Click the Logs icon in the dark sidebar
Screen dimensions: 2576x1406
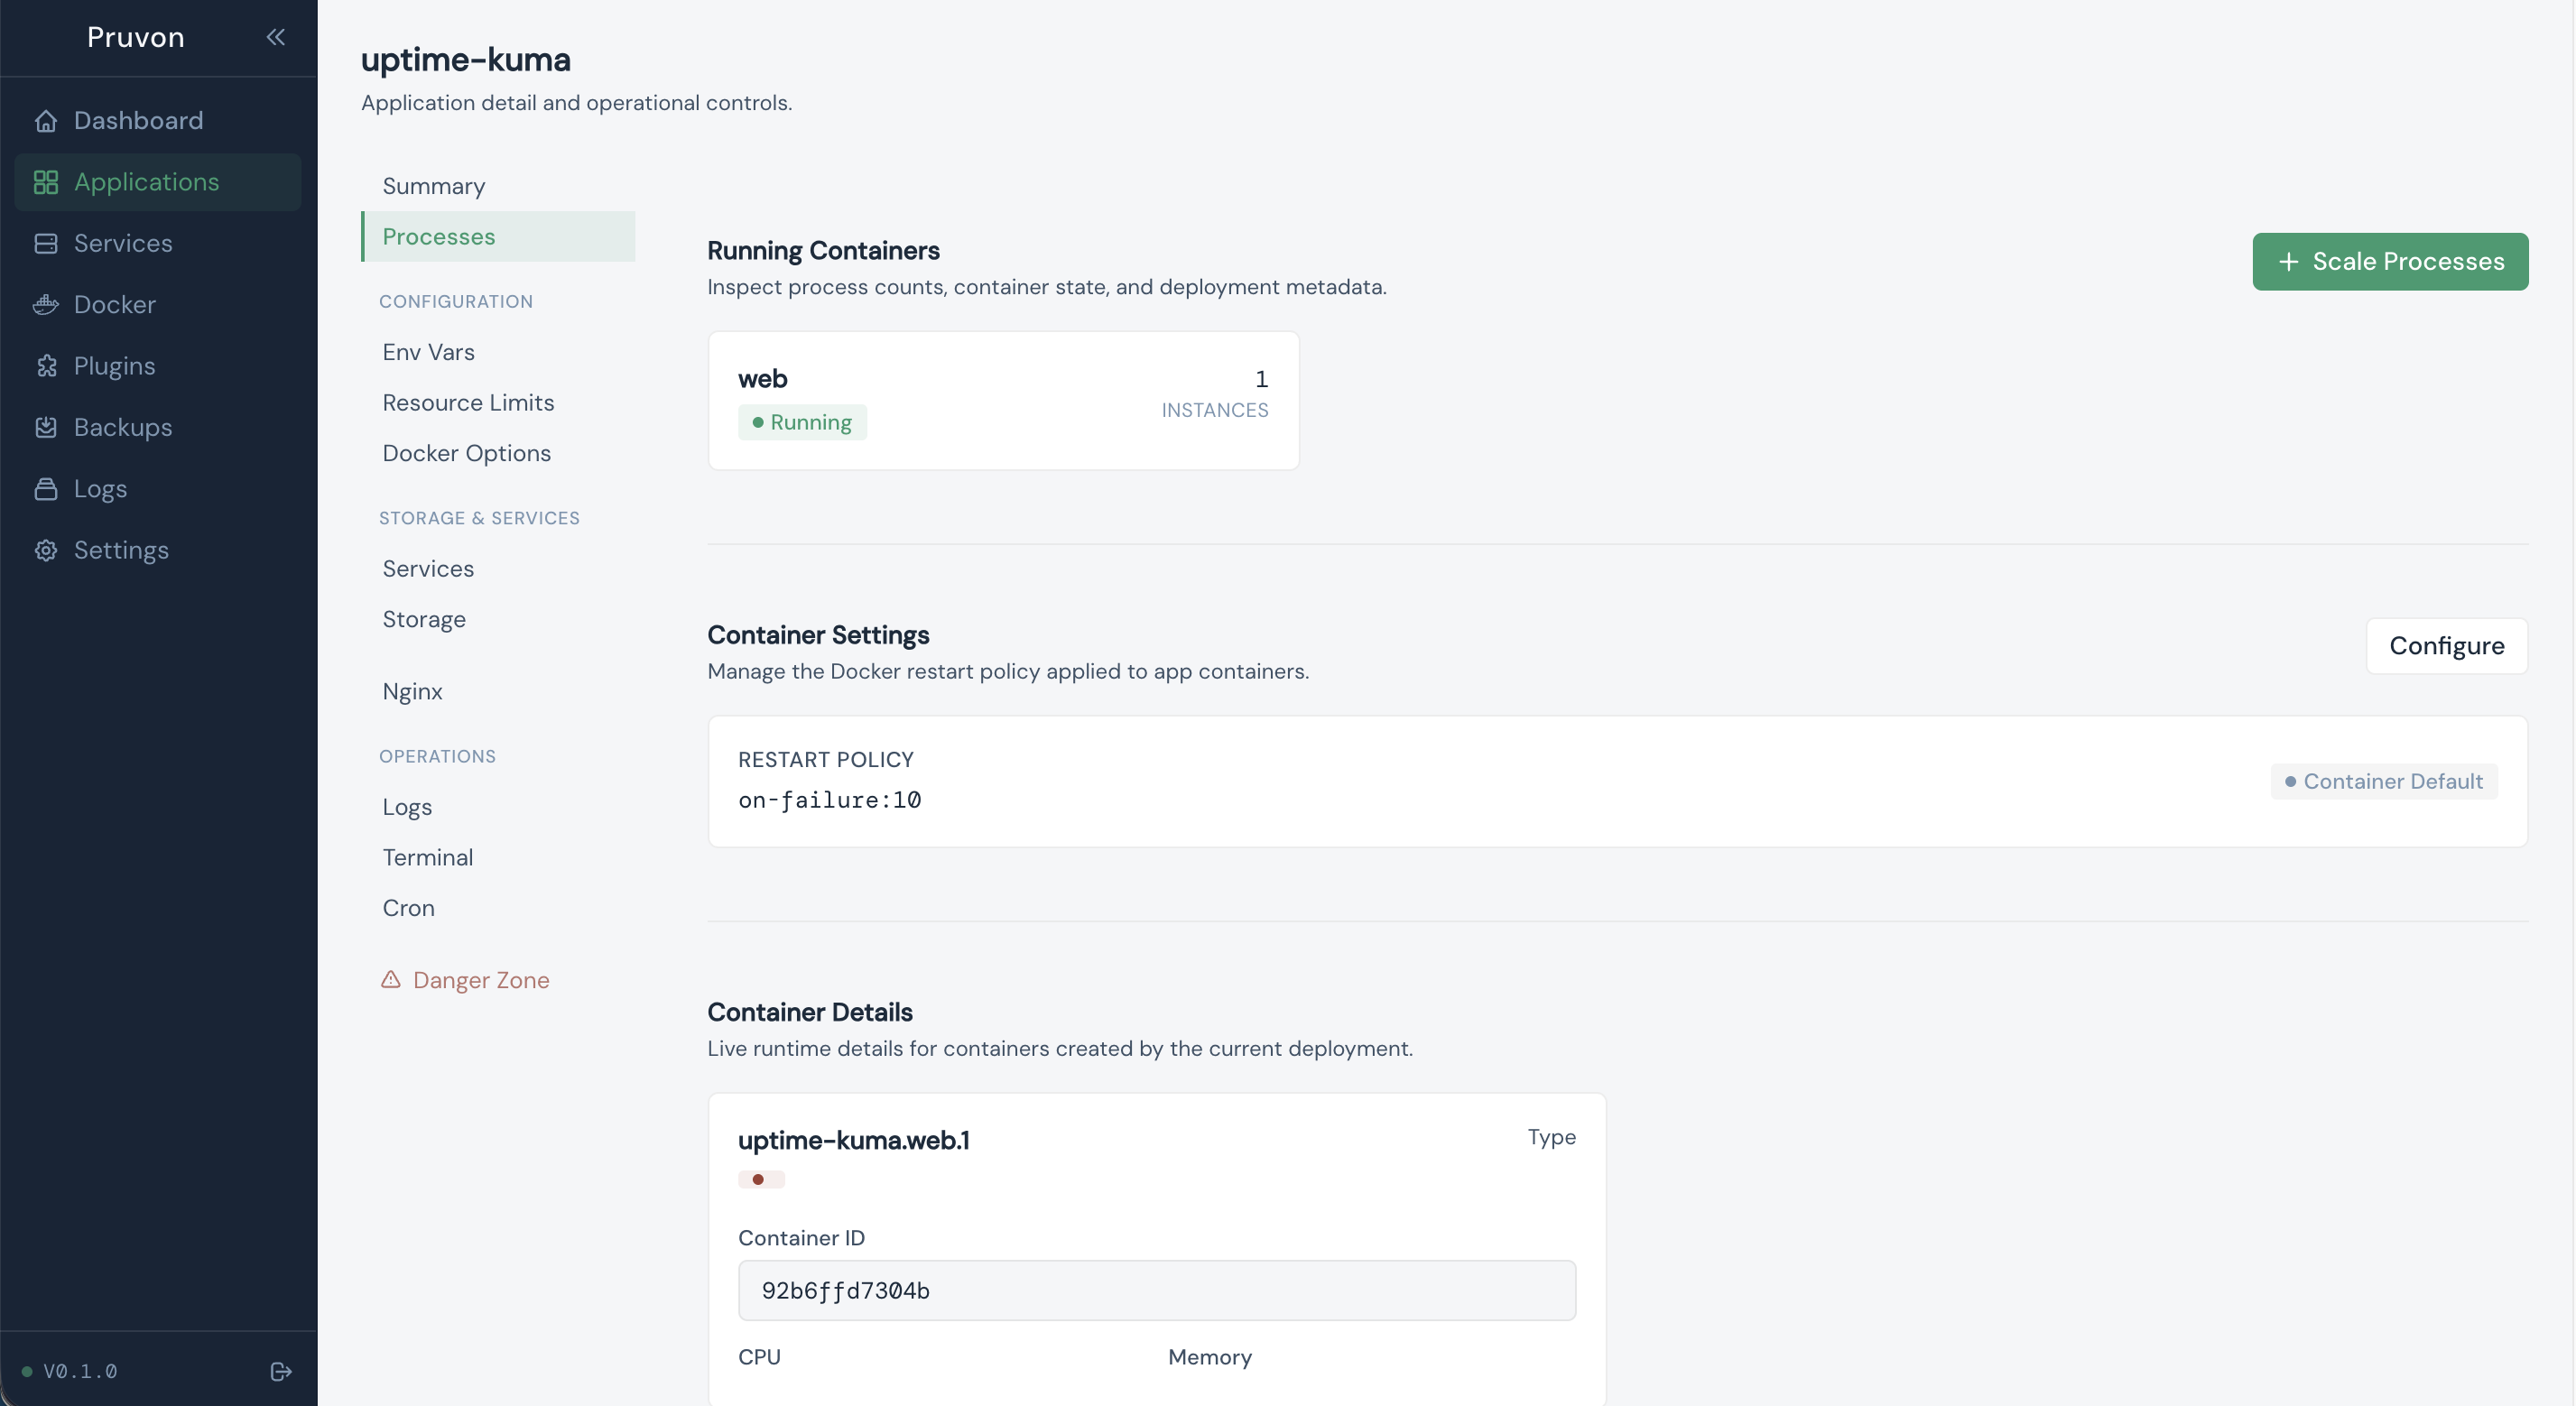tap(46, 489)
